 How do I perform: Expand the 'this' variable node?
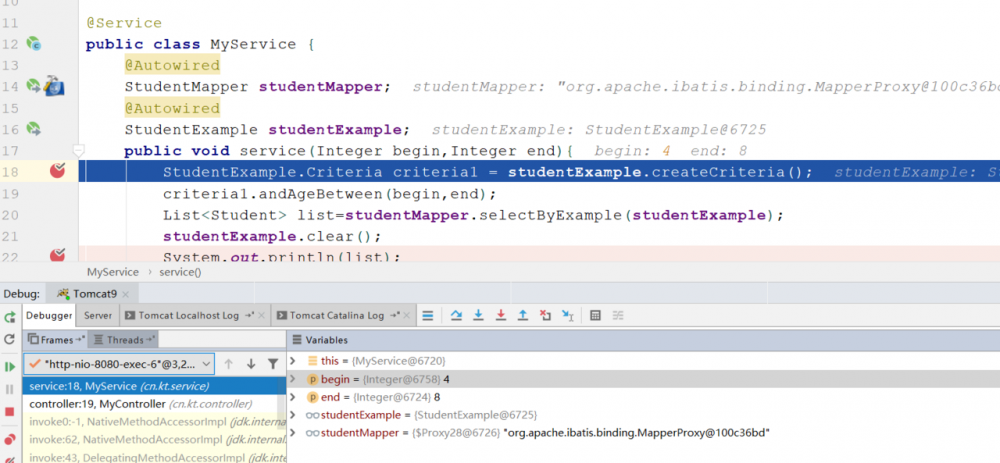click(x=293, y=361)
